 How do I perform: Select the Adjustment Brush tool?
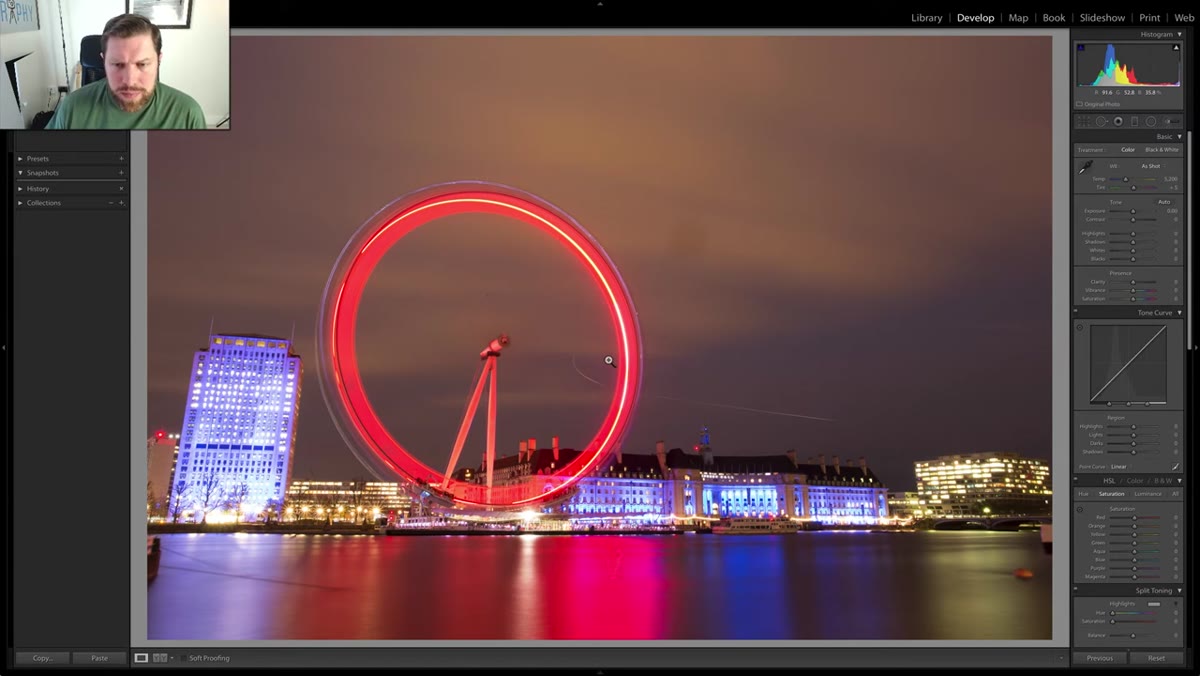pos(1171,121)
